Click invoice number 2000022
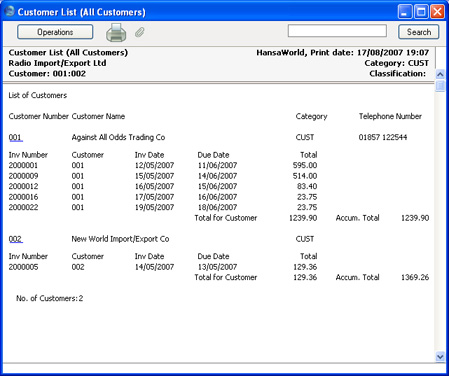 pos(23,207)
